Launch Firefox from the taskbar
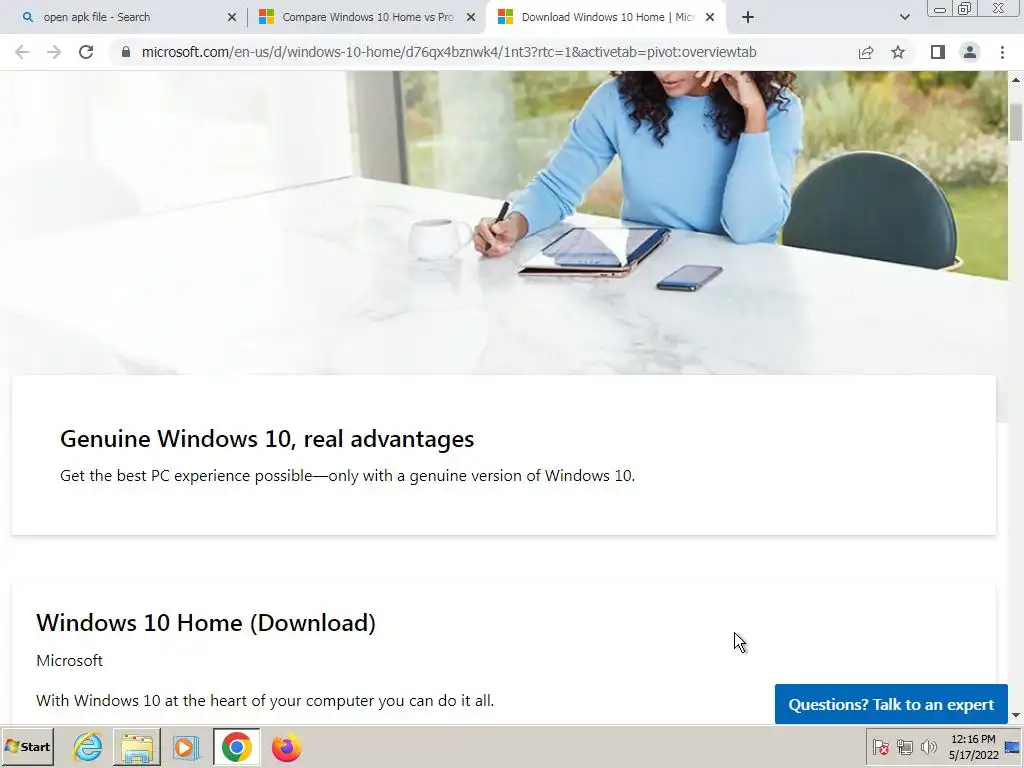The image size is (1024, 768). [x=286, y=747]
